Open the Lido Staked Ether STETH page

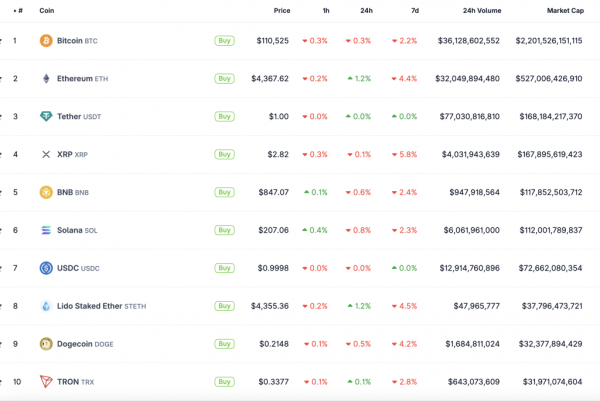[101, 306]
